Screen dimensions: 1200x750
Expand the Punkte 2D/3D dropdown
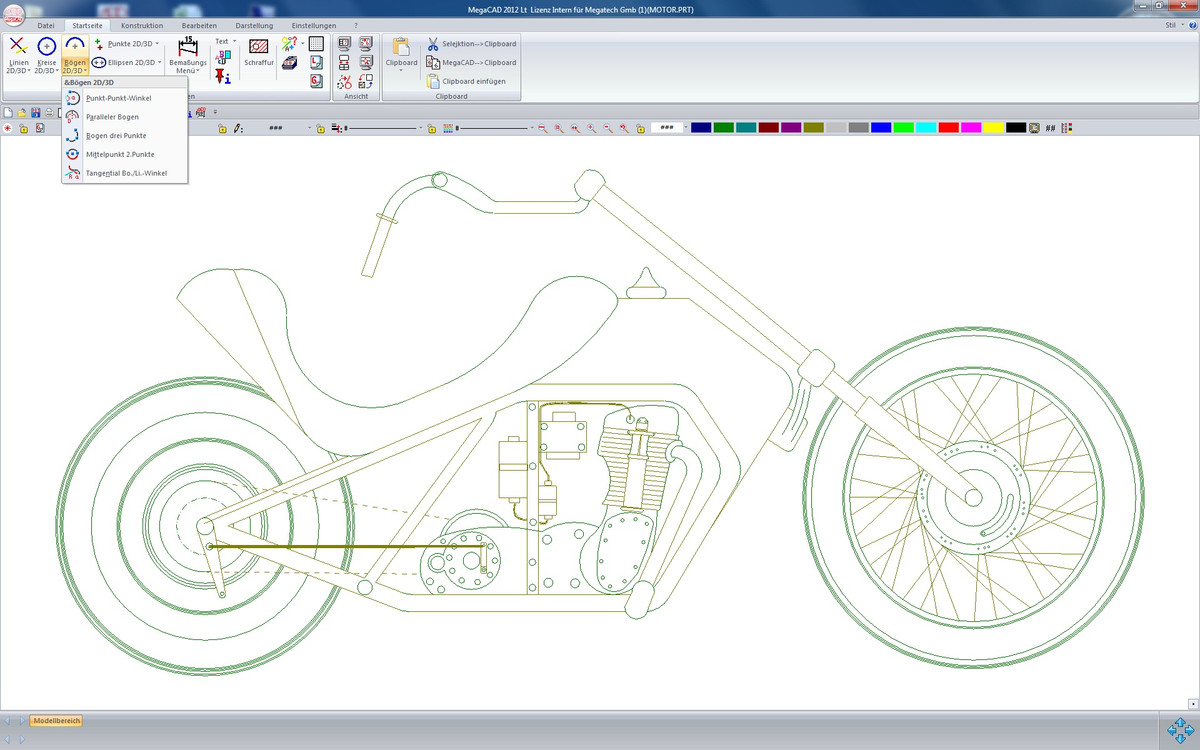tap(159, 44)
